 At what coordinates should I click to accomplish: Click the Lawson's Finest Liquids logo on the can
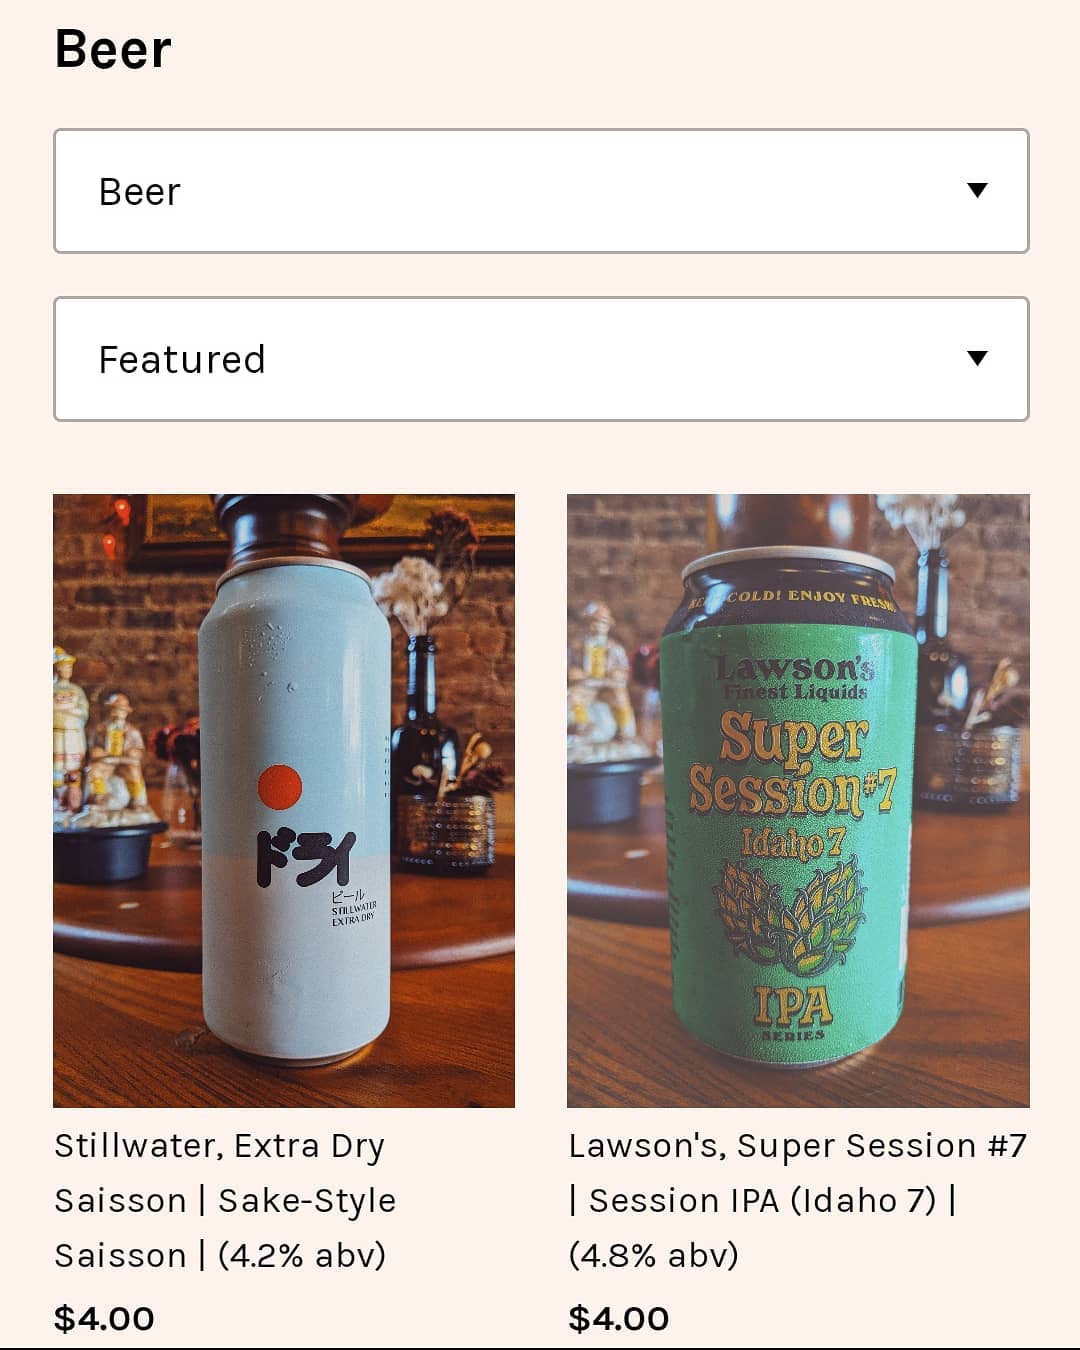point(794,677)
